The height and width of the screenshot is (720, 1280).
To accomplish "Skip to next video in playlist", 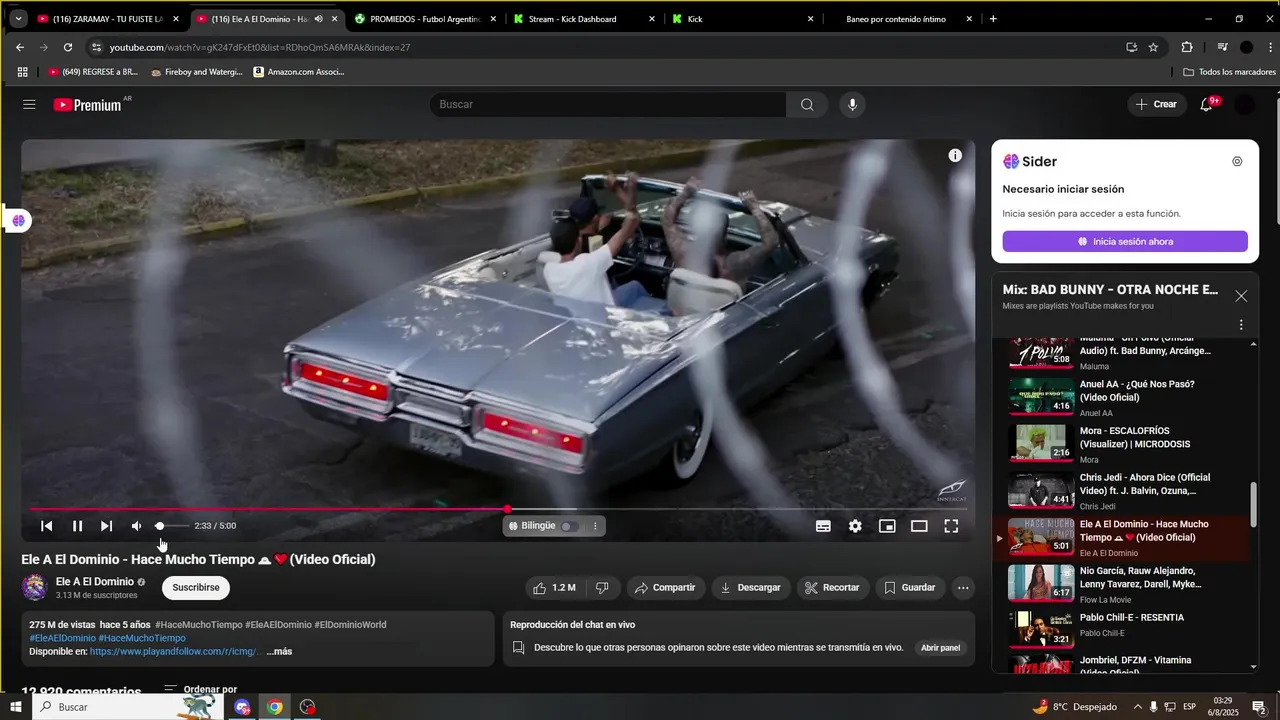I will pos(106,526).
